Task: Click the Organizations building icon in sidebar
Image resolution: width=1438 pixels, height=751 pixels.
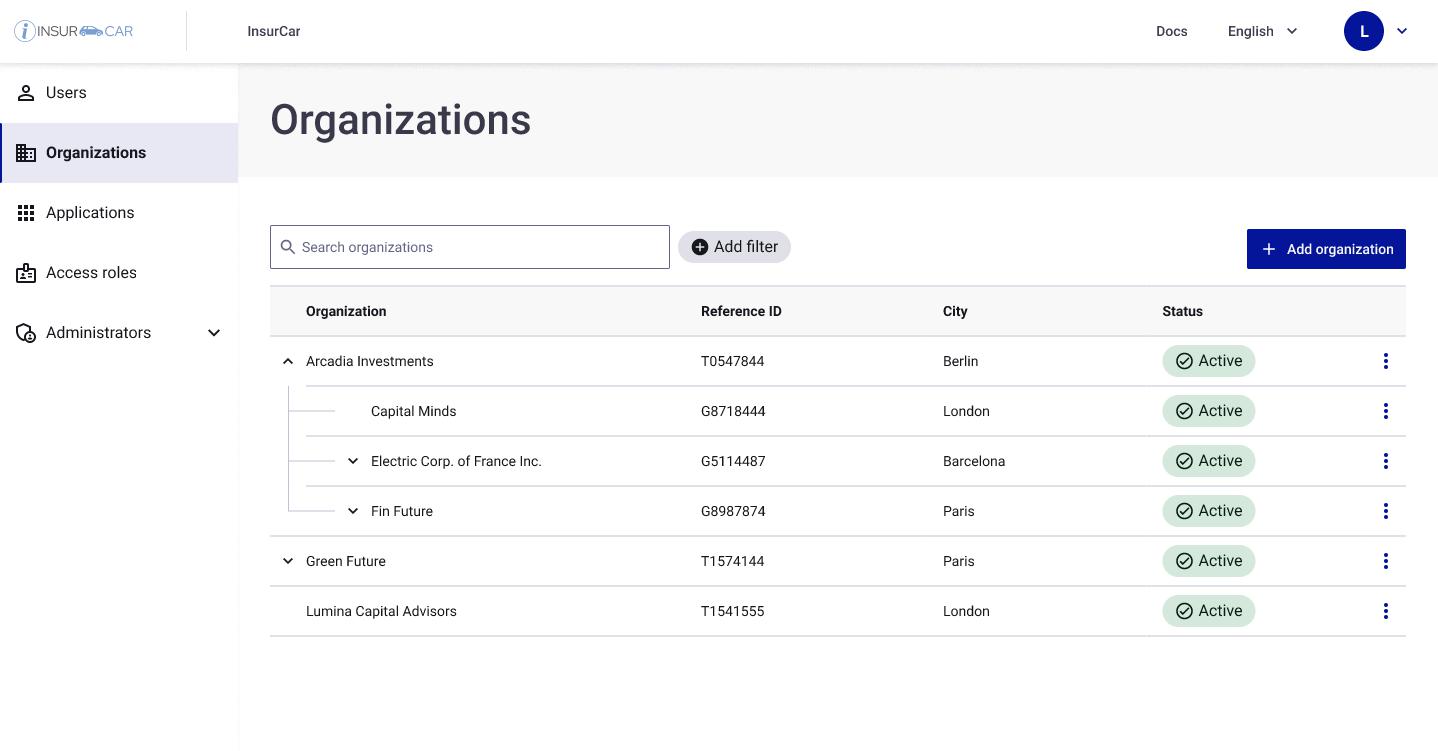Action: coord(26,152)
